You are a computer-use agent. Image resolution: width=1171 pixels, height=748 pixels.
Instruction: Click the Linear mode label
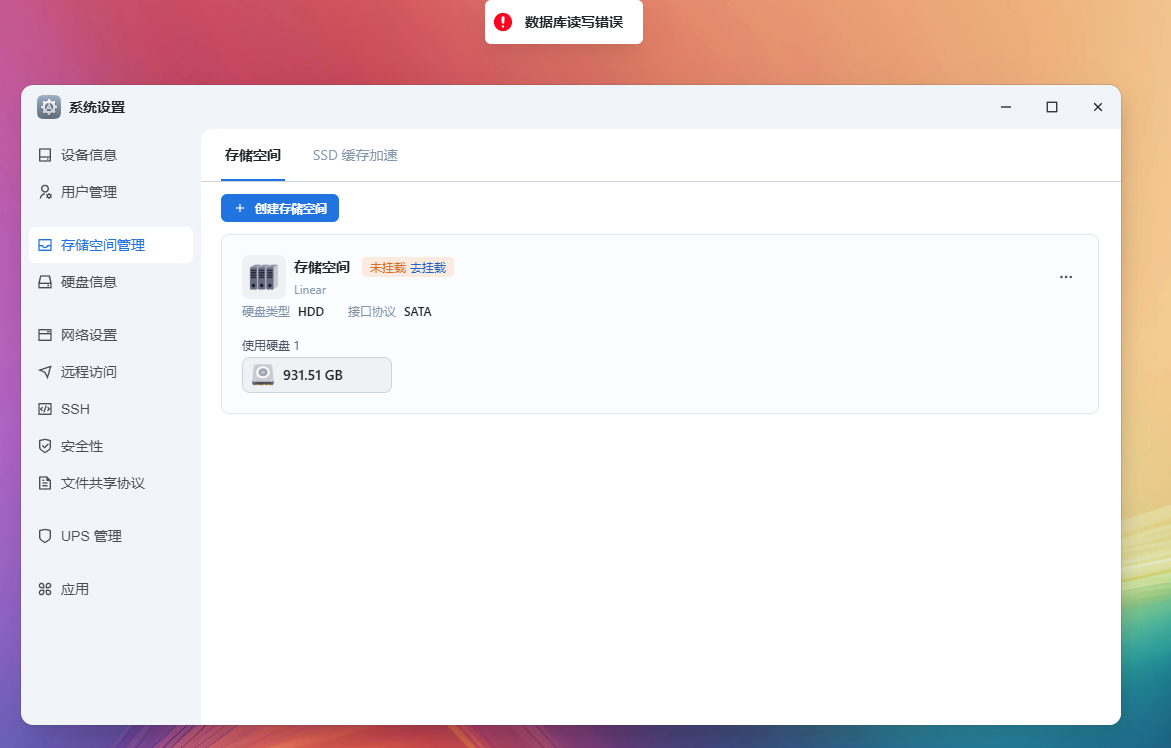(x=310, y=290)
